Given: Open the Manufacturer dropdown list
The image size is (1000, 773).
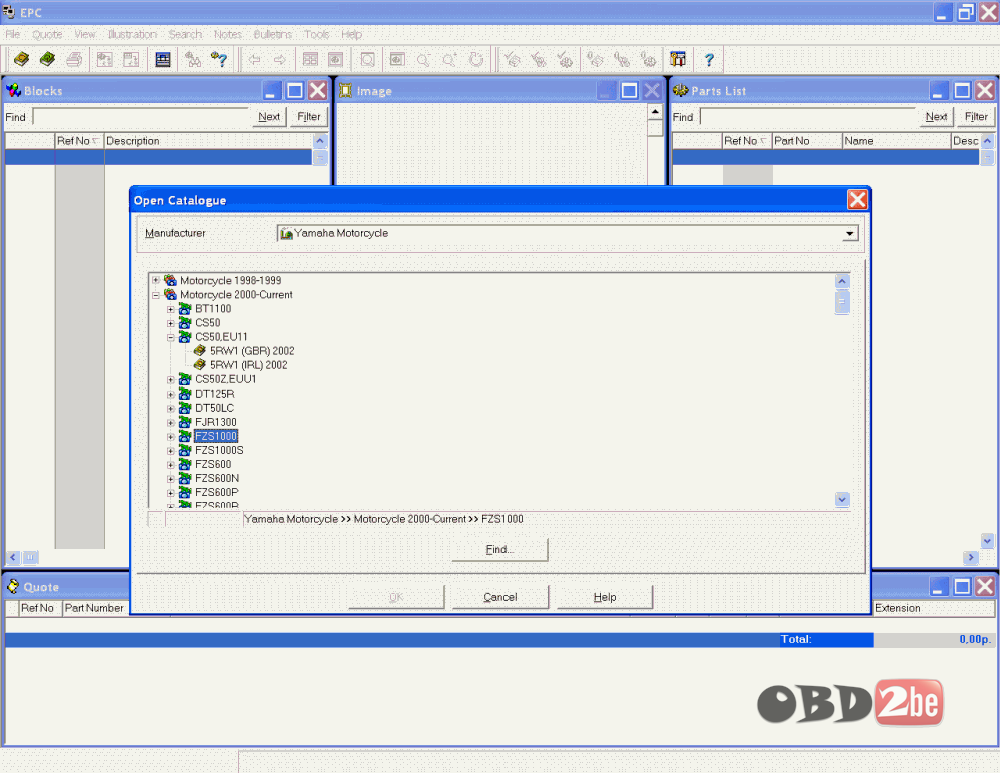Looking at the screenshot, I should pos(849,233).
